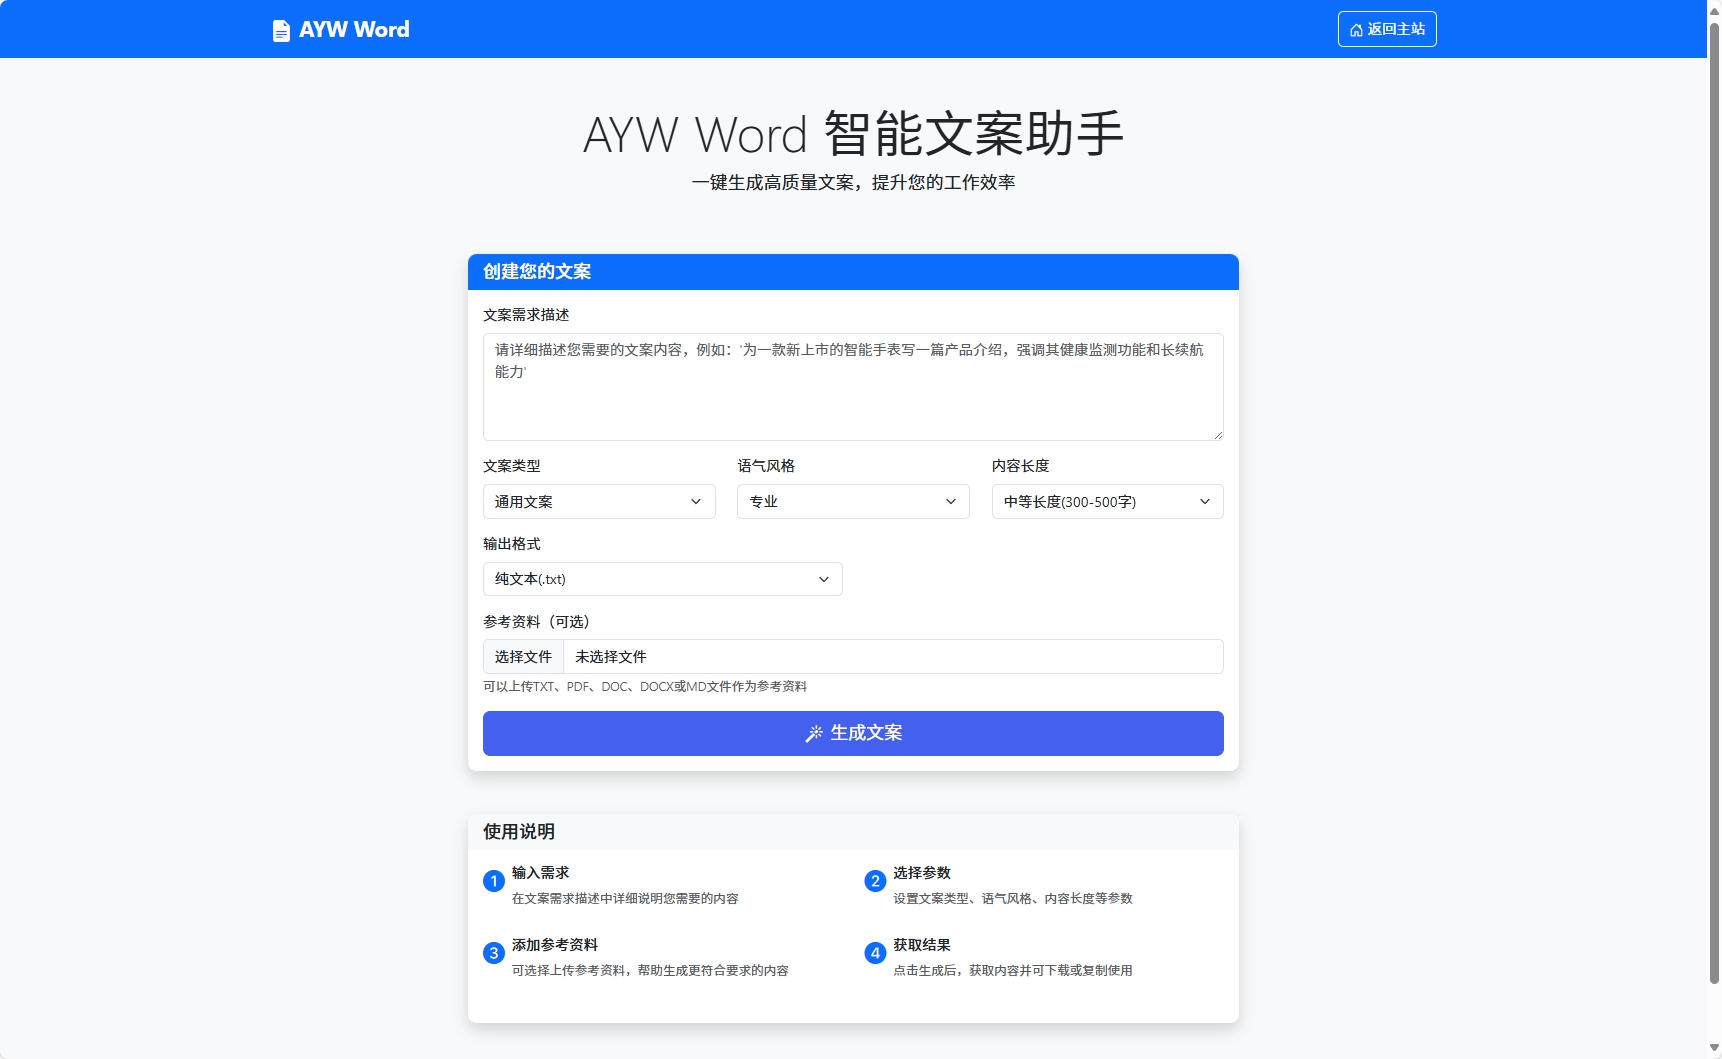Open the 文案类型 dropdown showing 通用文案
This screenshot has width=1722, height=1059.
click(599, 502)
